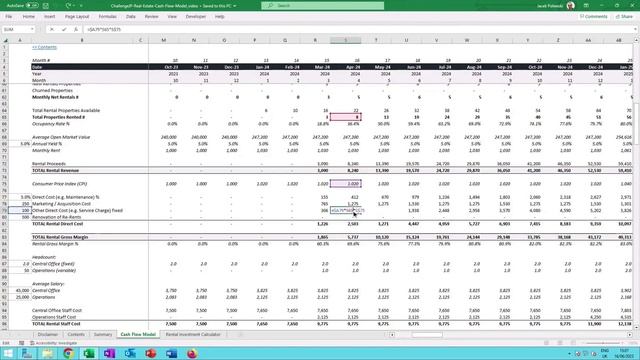Toggle the AutoSave switch
640x360 pixels.
[x=32, y=6]
